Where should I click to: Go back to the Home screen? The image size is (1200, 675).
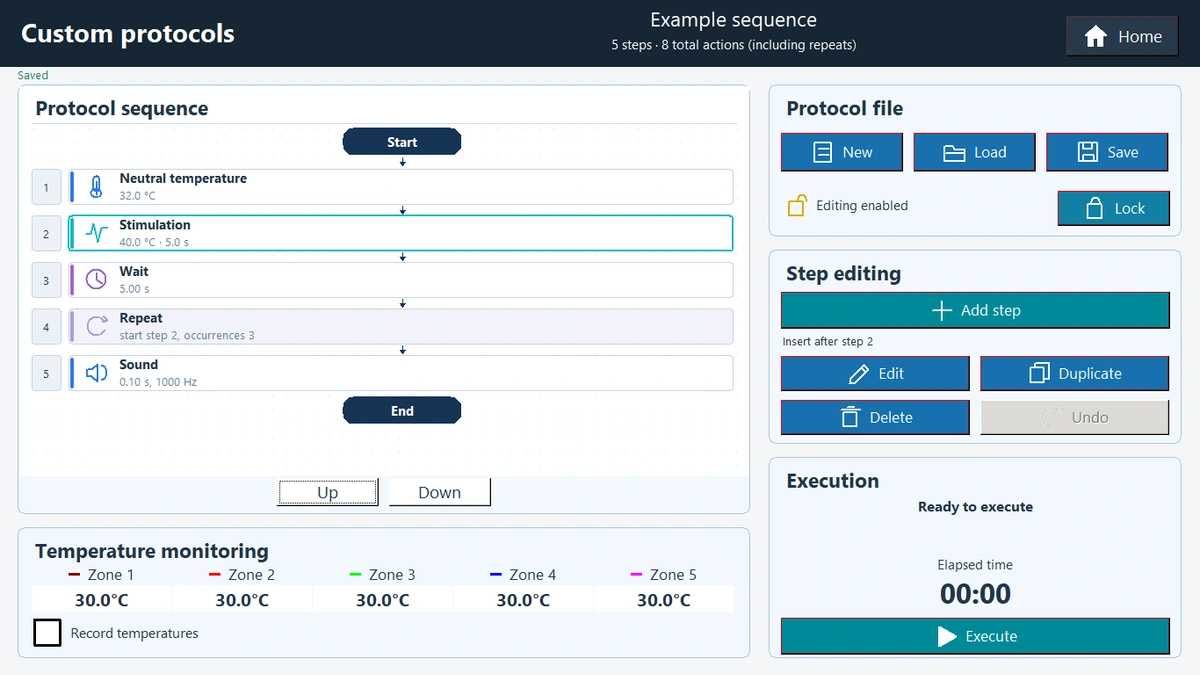coord(1123,36)
